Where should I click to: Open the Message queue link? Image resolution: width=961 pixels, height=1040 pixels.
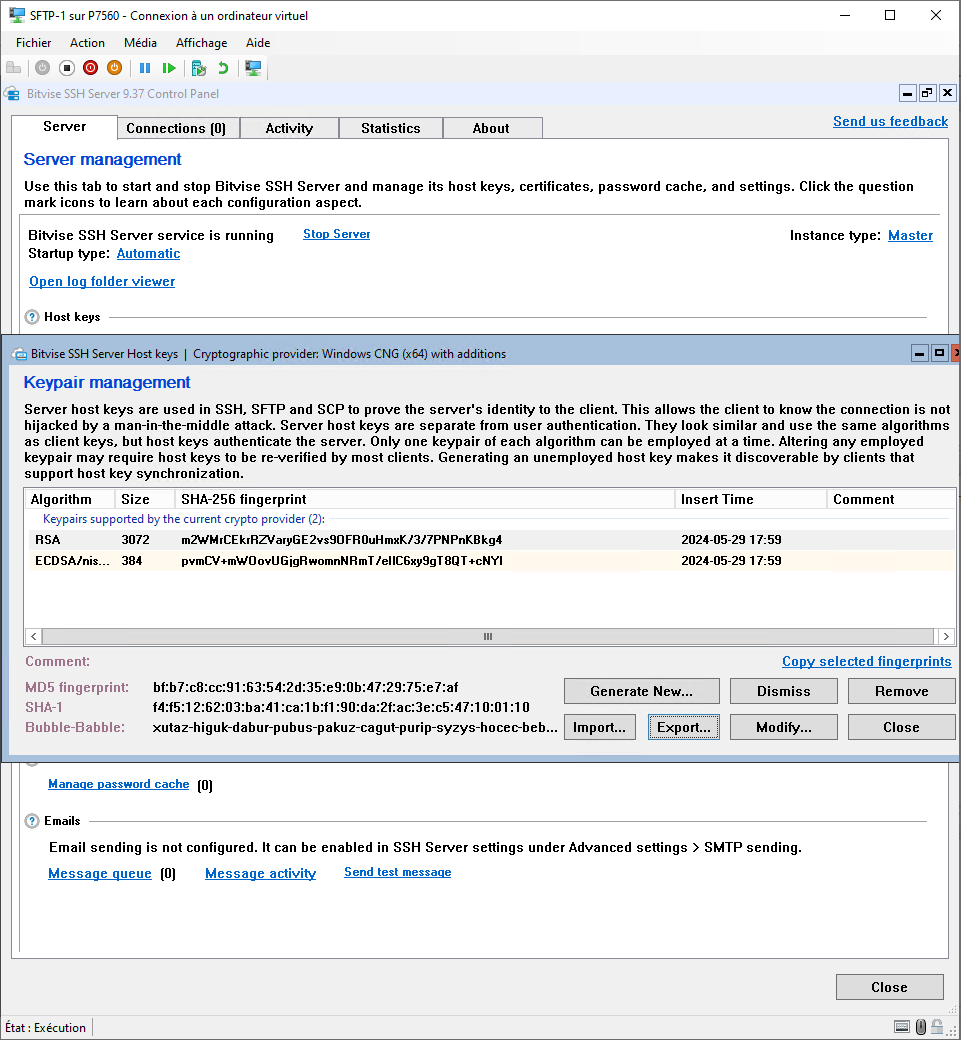point(99,874)
